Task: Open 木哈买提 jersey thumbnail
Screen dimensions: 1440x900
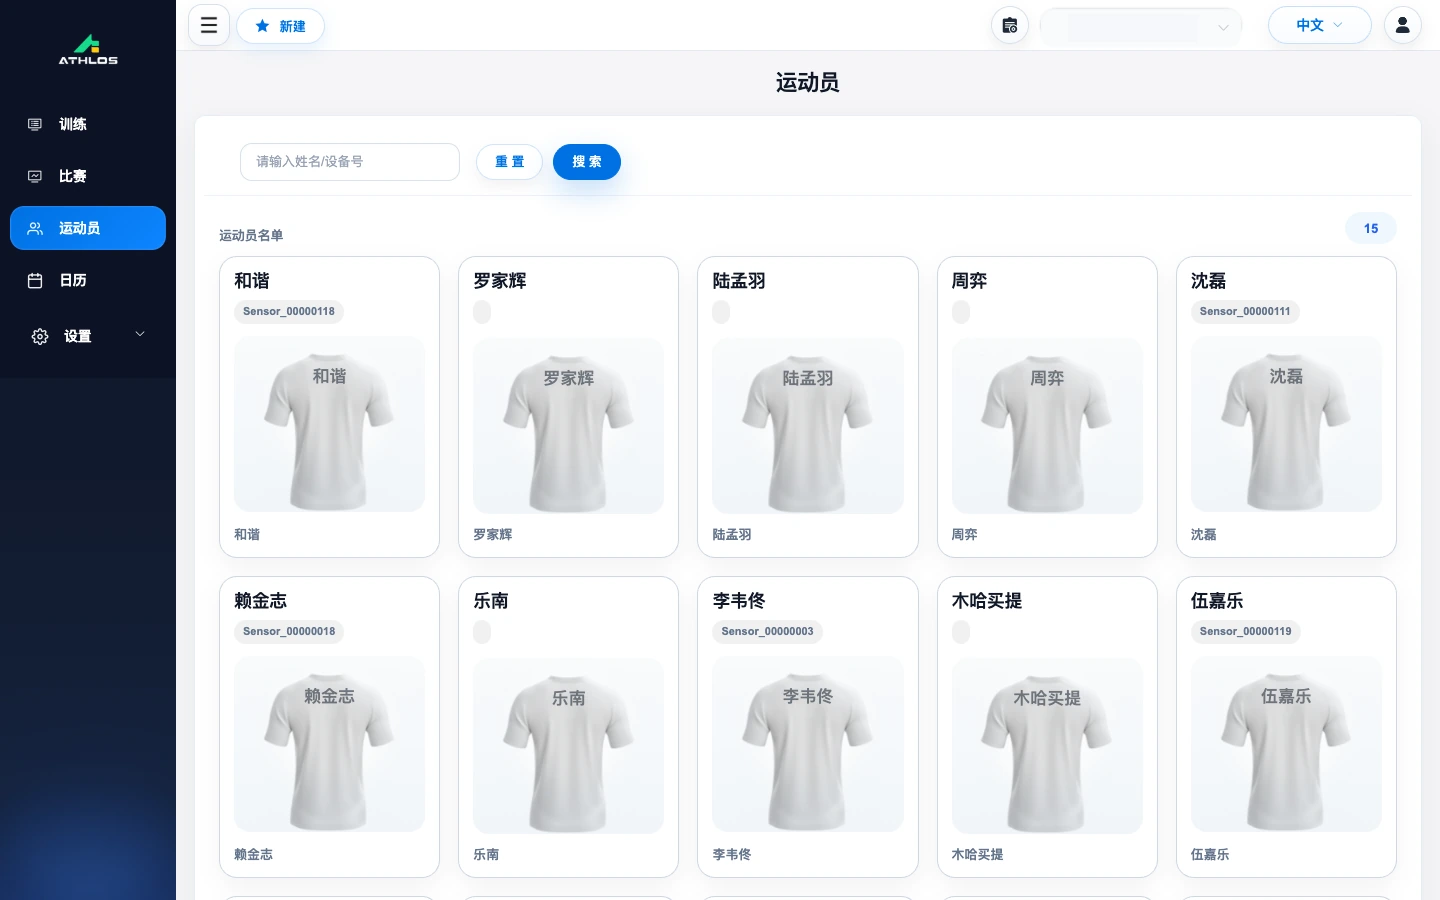Action: tap(1047, 746)
